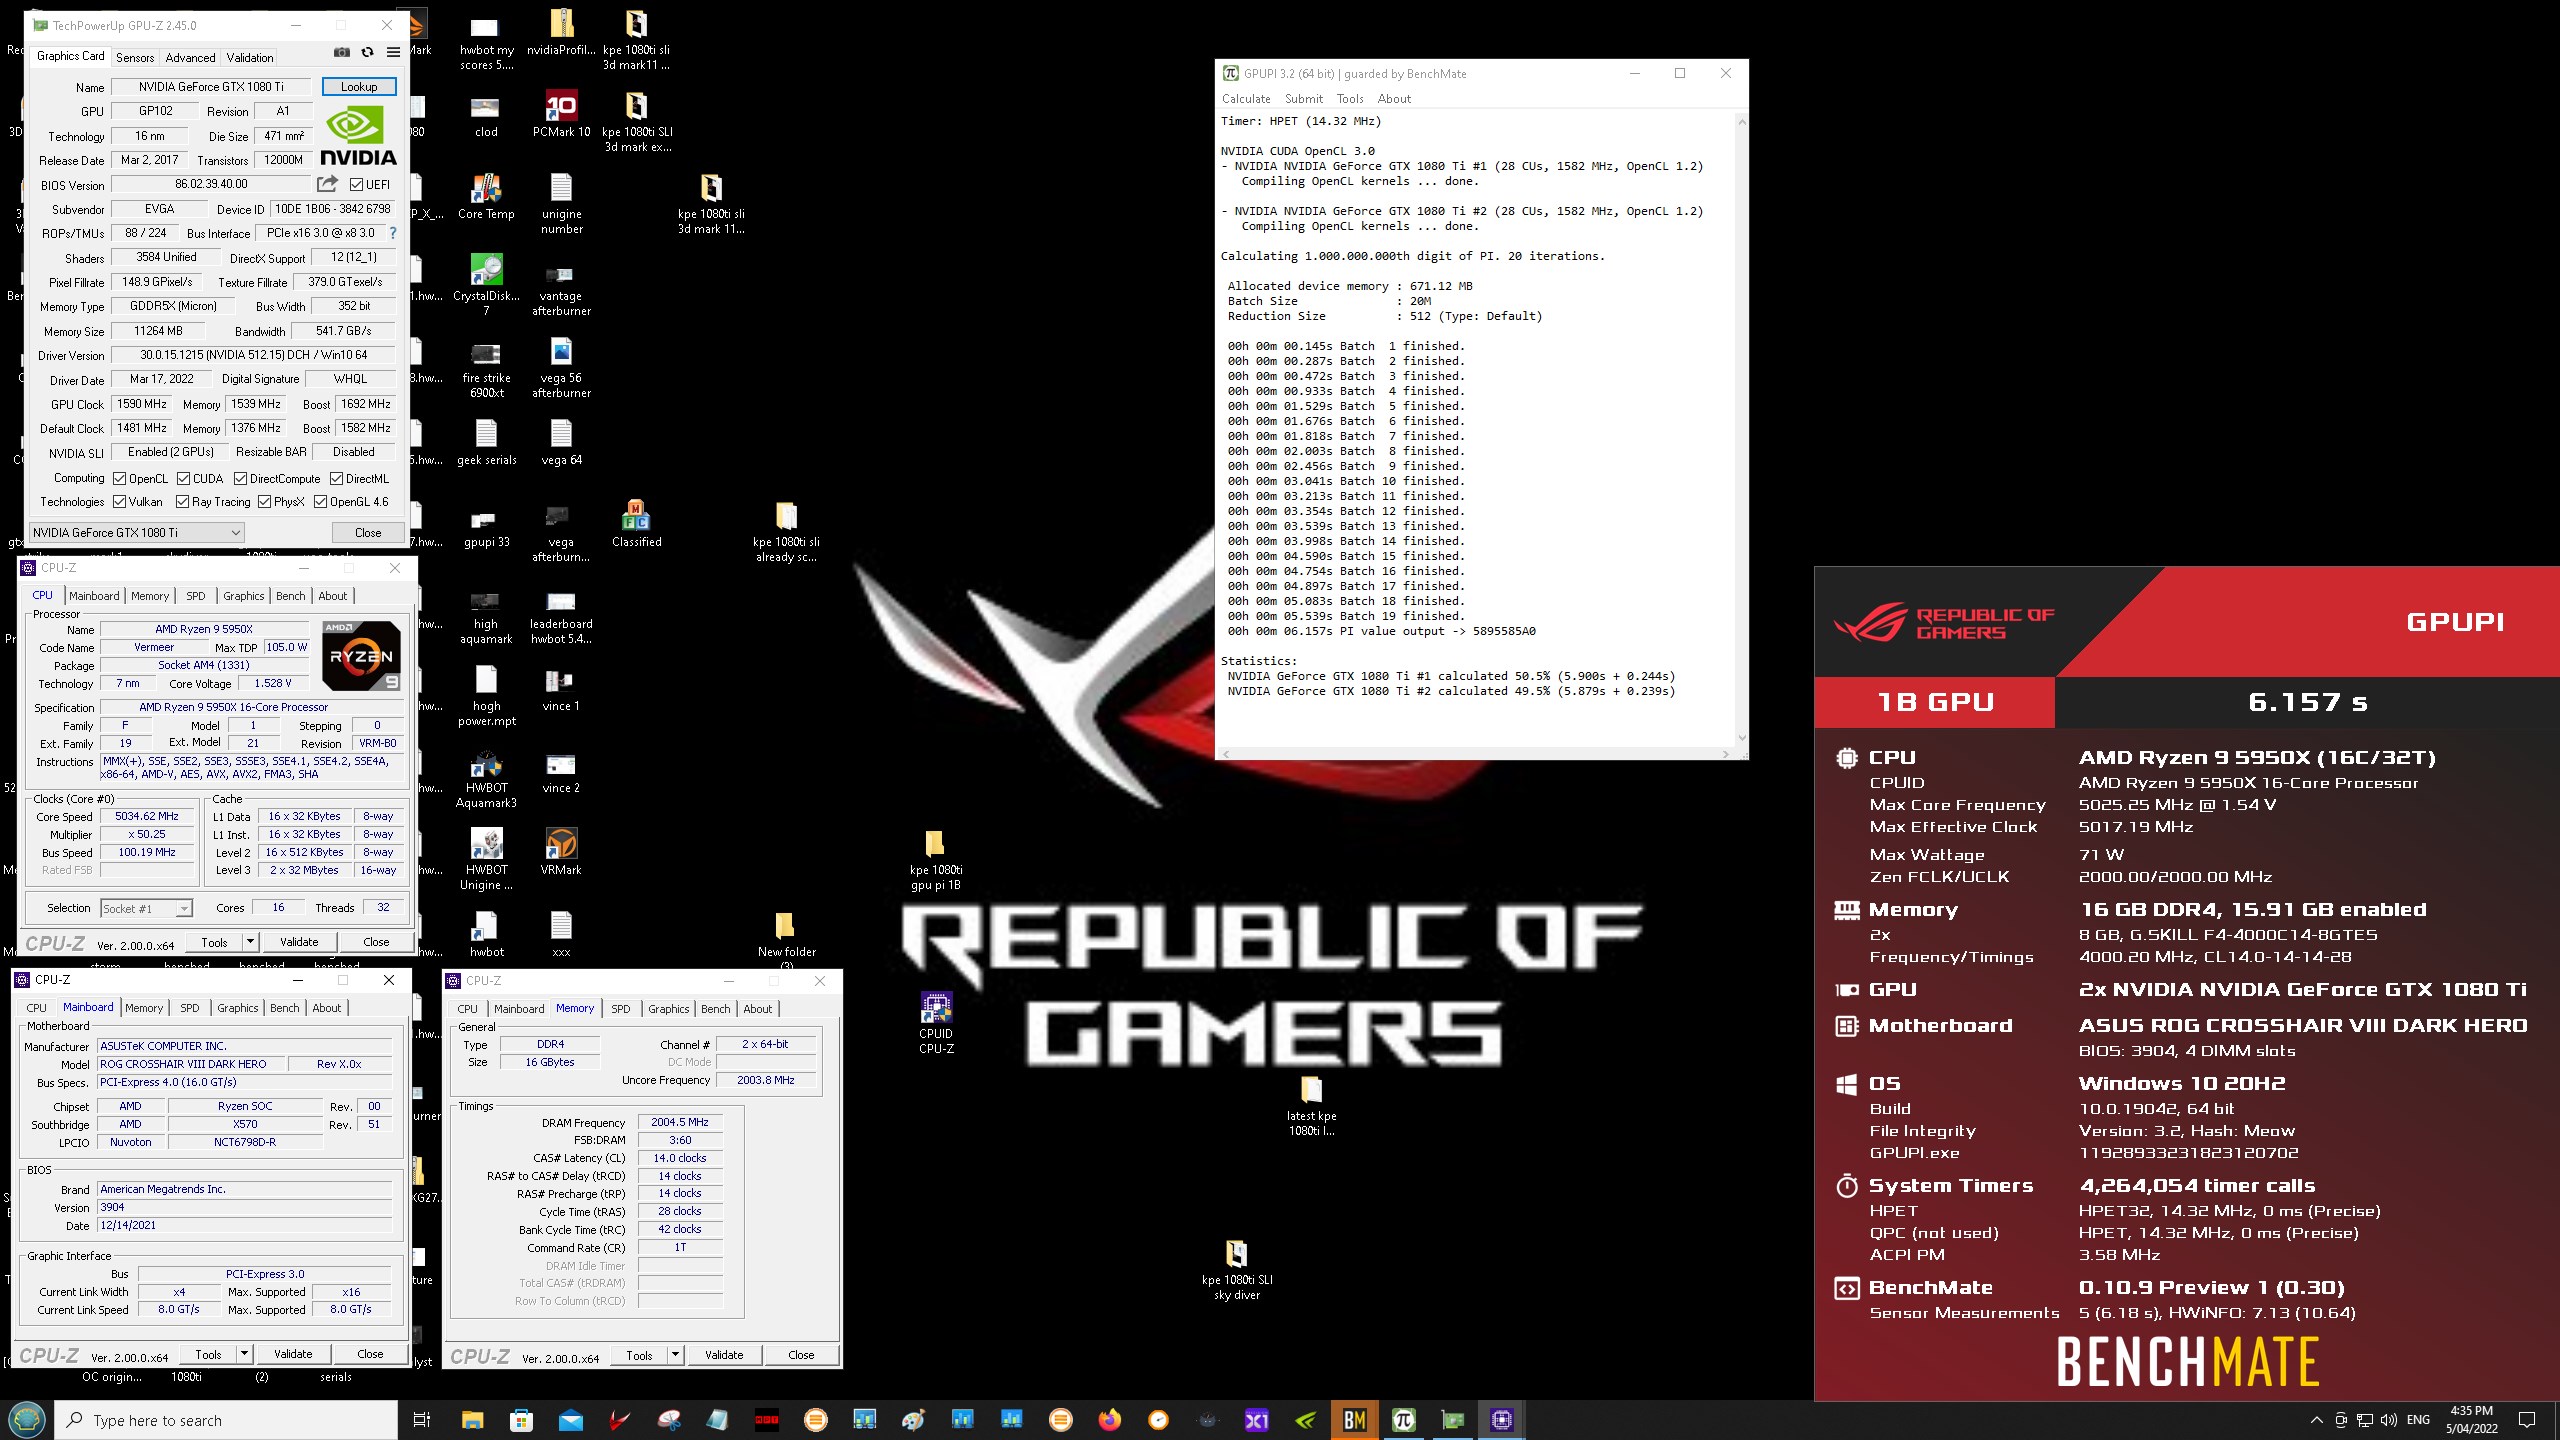Open File Explorer from the taskbar

pyautogui.click(x=472, y=1420)
